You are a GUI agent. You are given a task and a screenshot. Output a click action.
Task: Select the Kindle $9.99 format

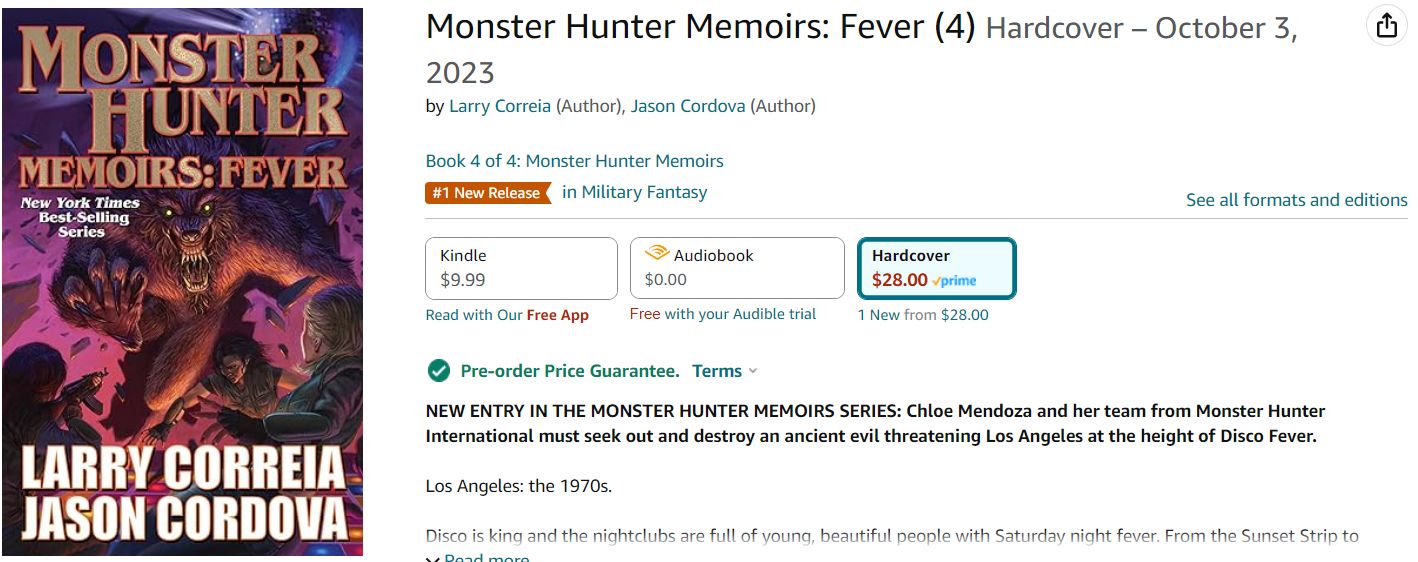[x=521, y=268]
